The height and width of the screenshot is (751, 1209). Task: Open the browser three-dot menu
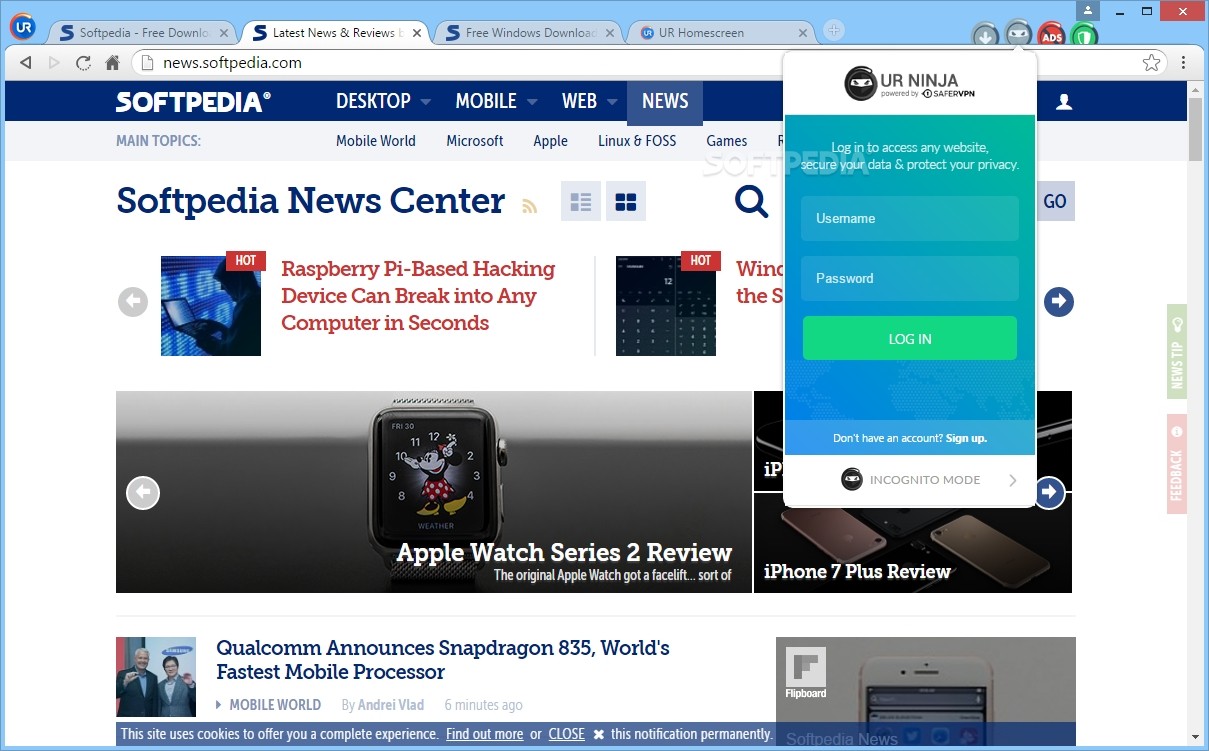click(1184, 63)
